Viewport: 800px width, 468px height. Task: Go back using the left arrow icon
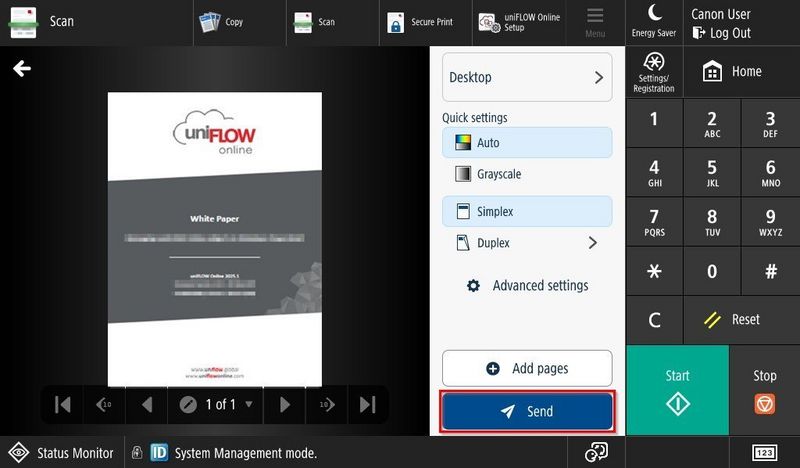pyautogui.click(x=22, y=68)
